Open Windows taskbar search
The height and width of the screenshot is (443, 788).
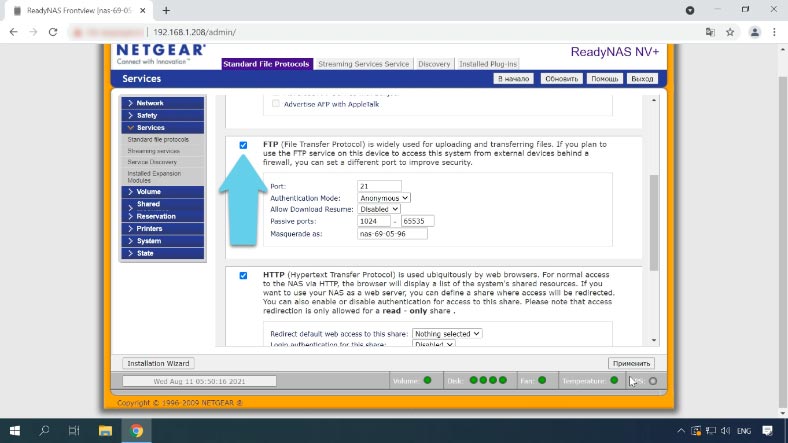[x=44, y=431]
